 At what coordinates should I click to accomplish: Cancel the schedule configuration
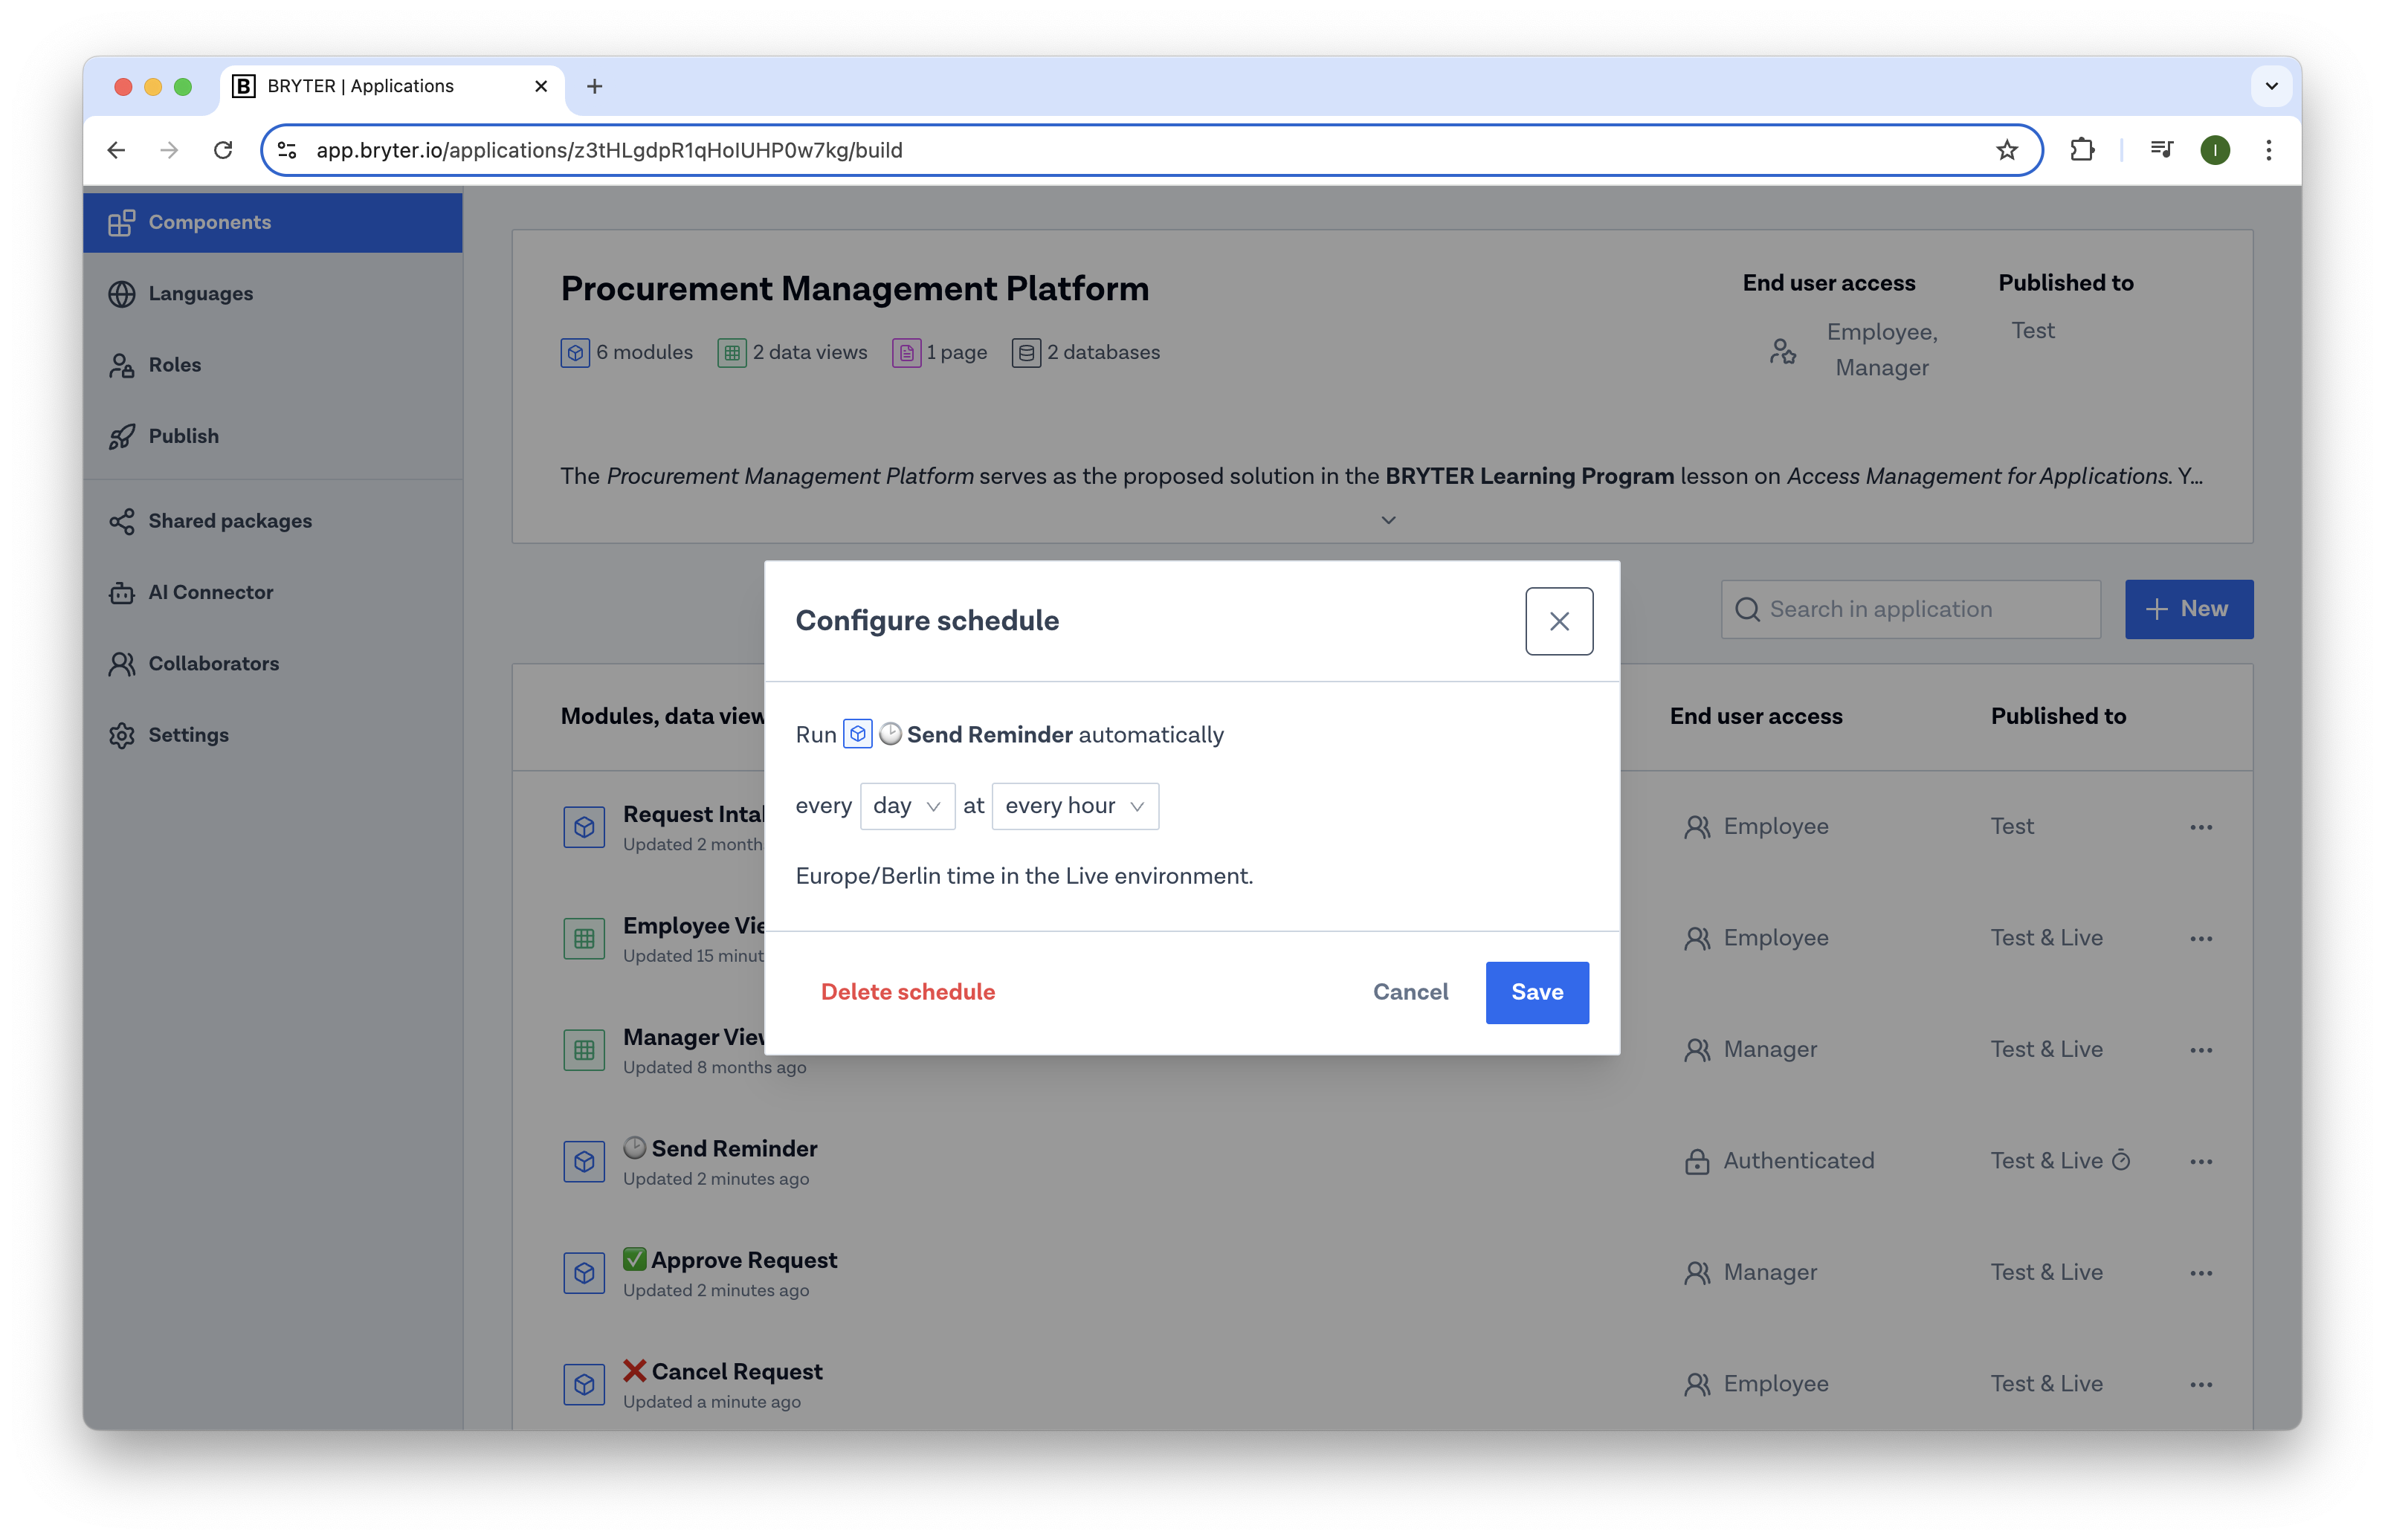click(x=1409, y=992)
